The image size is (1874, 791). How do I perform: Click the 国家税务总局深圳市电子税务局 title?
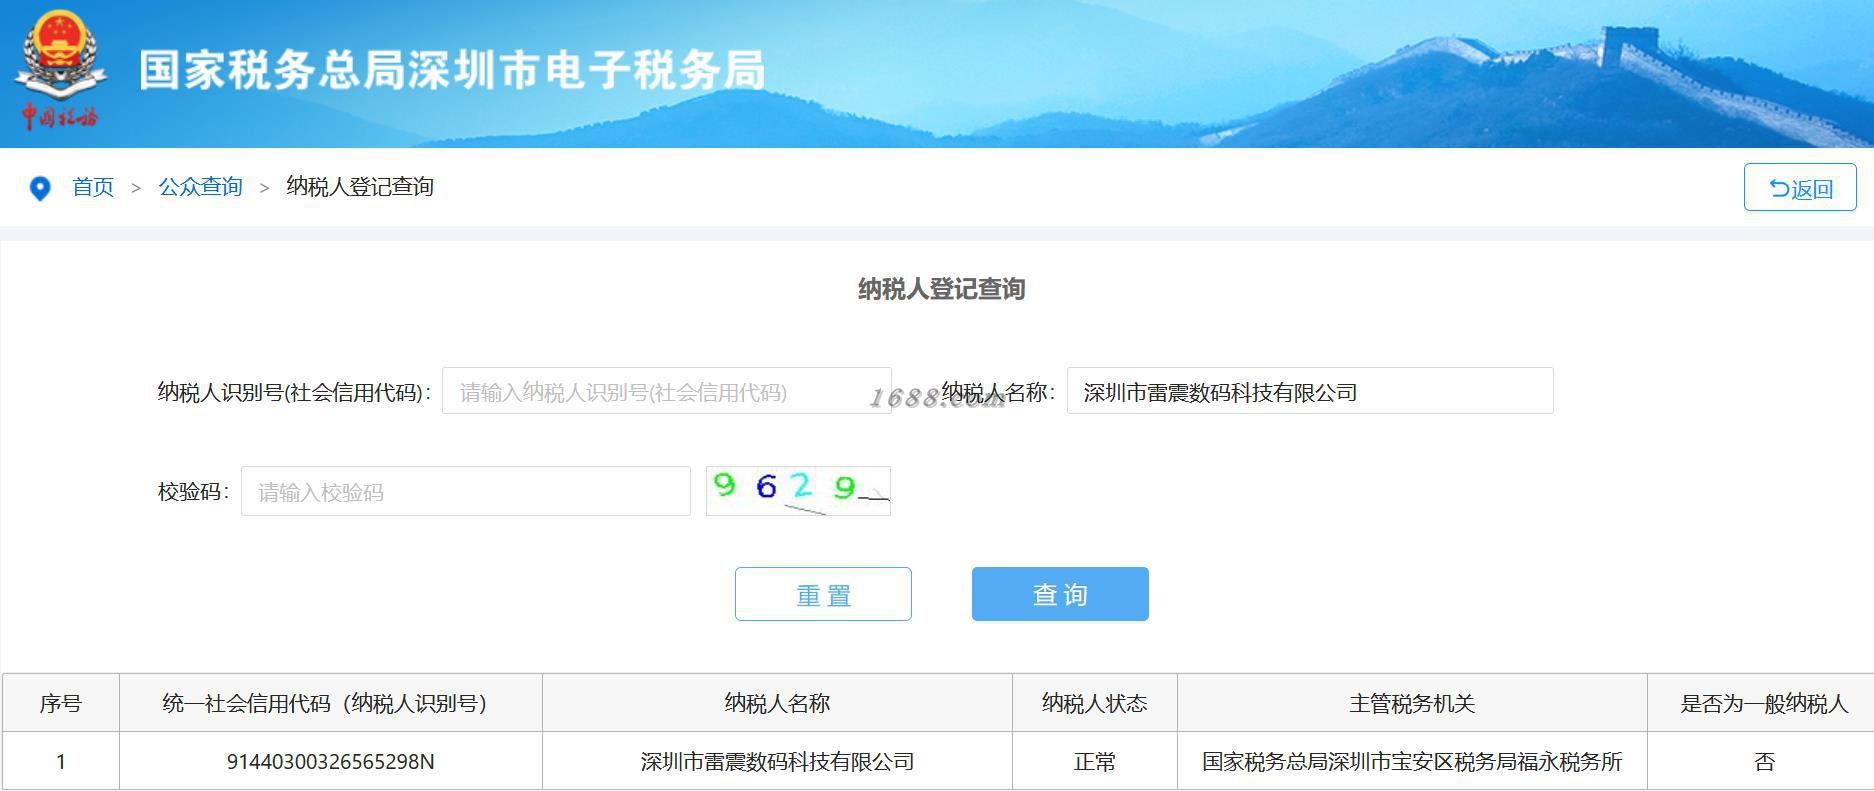tap(452, 70)
